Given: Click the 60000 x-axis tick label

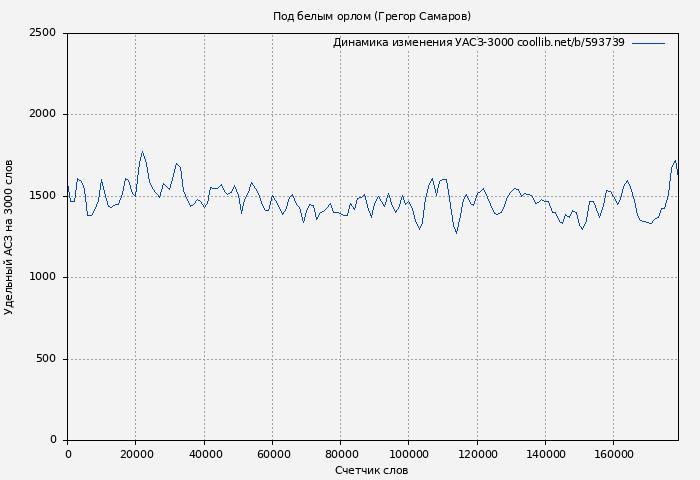Looking at the screenshot, I should point(272,454).
